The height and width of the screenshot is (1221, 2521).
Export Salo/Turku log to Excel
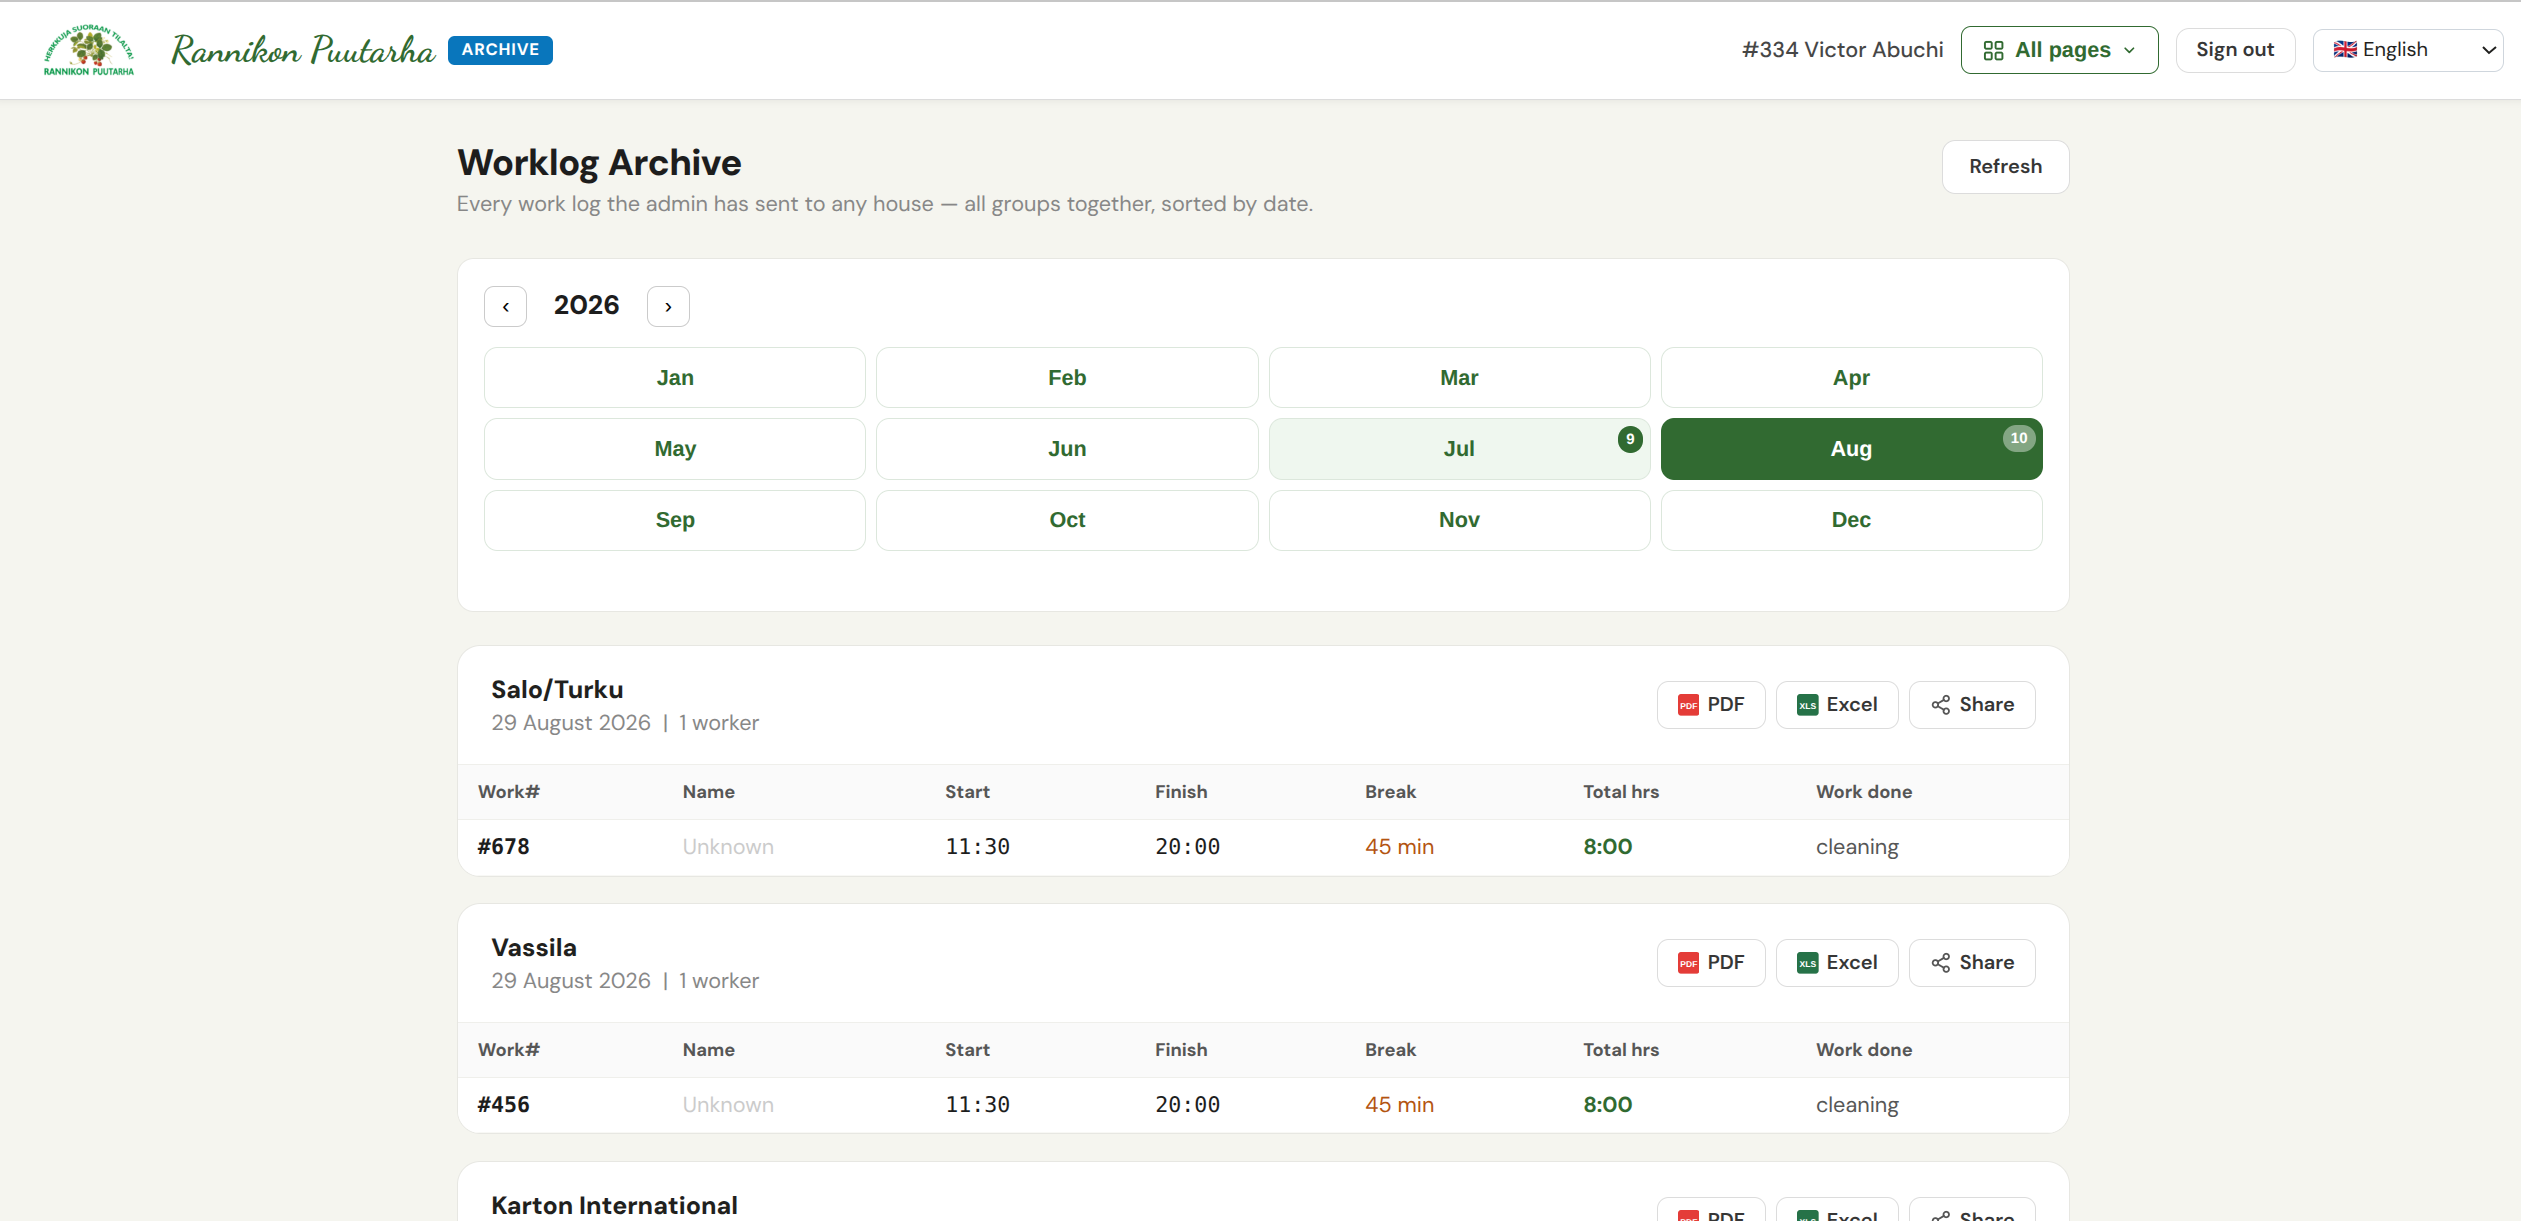[1837, 705]
